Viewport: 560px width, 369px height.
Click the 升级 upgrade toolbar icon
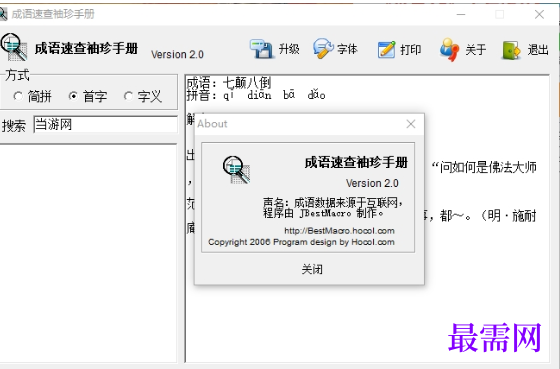pos(261,49)
